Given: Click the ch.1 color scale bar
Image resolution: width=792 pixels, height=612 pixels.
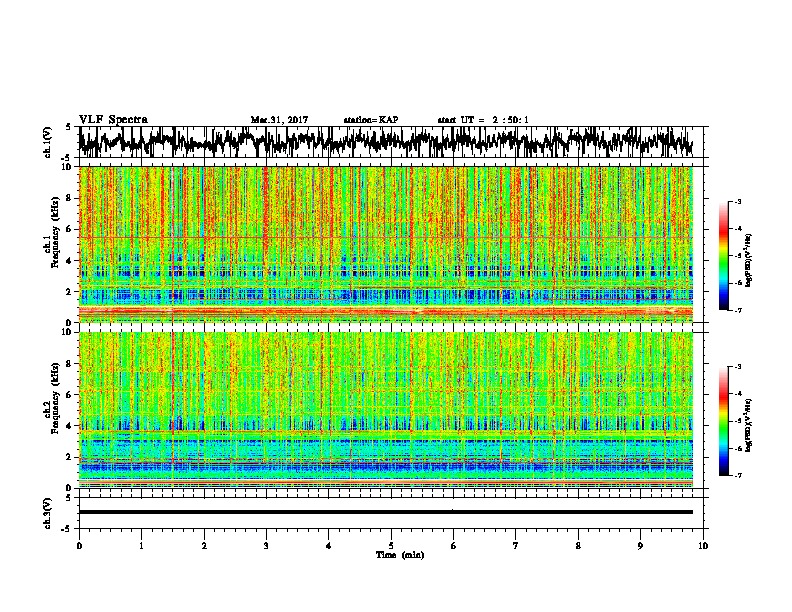Looking at the screenshot, I should pyautogui.click(x=723, y=256).
